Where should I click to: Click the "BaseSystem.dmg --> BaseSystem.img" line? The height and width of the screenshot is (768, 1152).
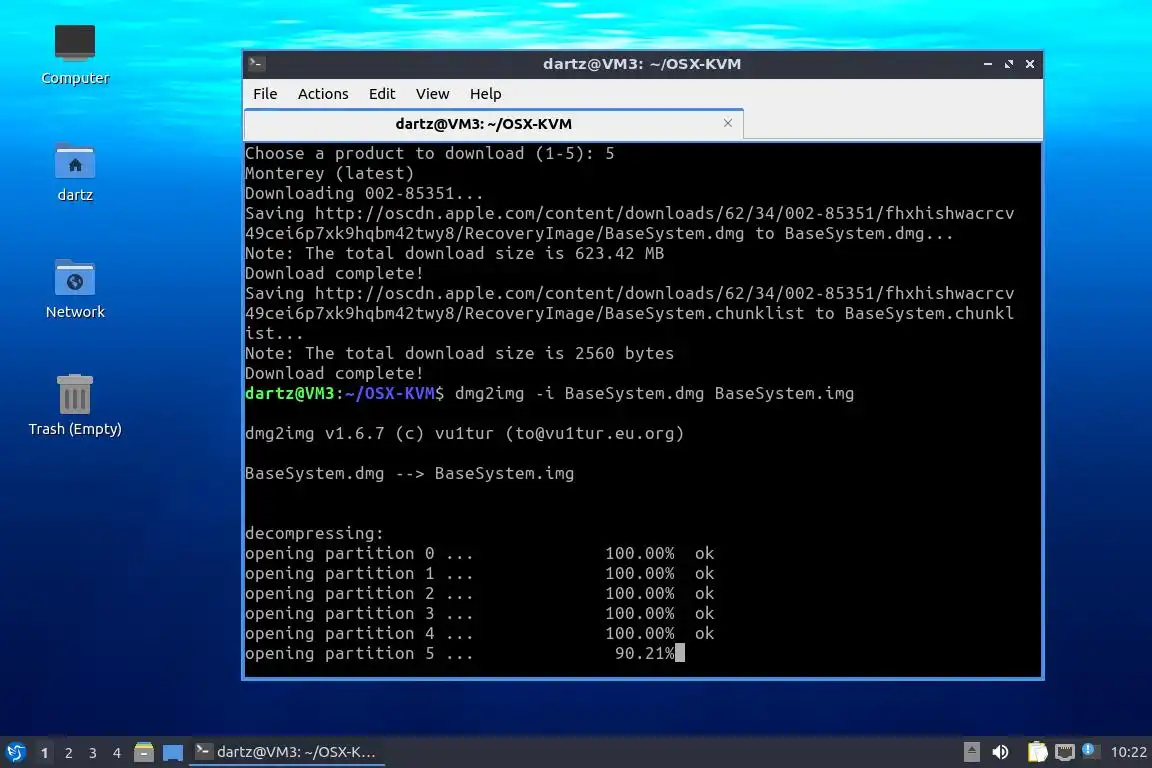(x=409, y=473)
